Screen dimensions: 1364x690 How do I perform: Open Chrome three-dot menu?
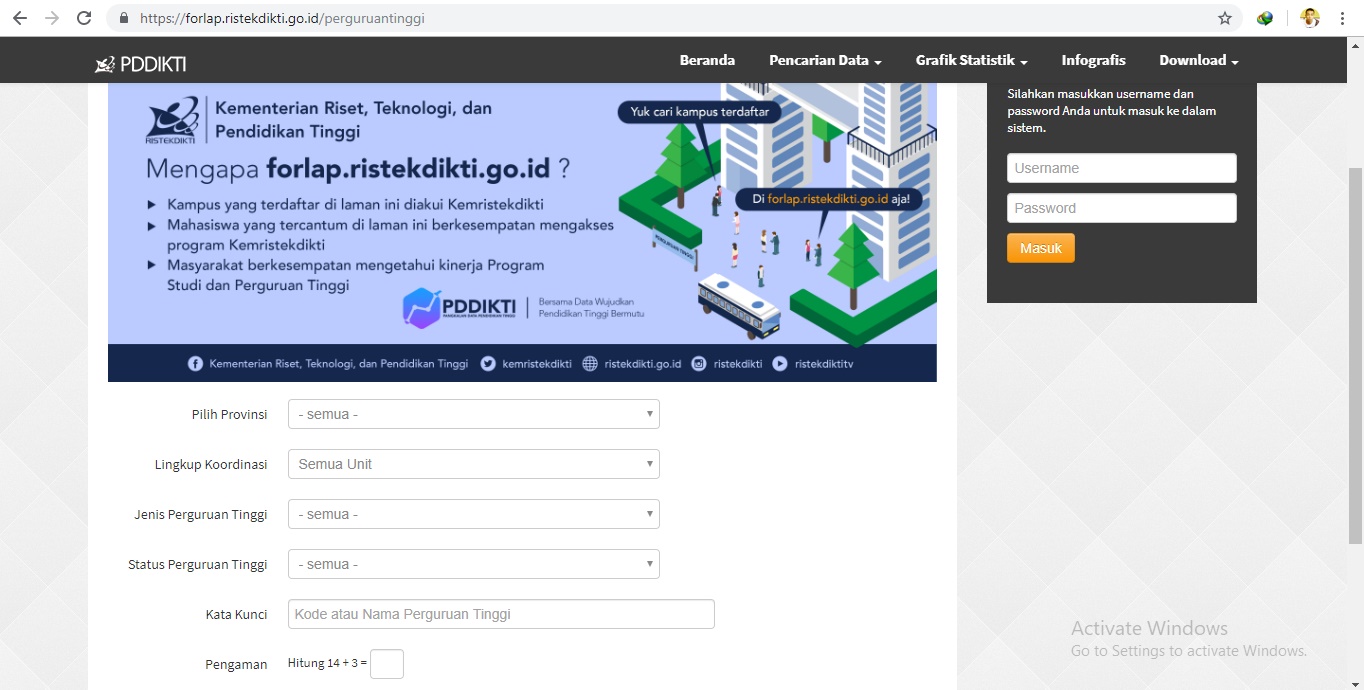tap(1342, 18)
